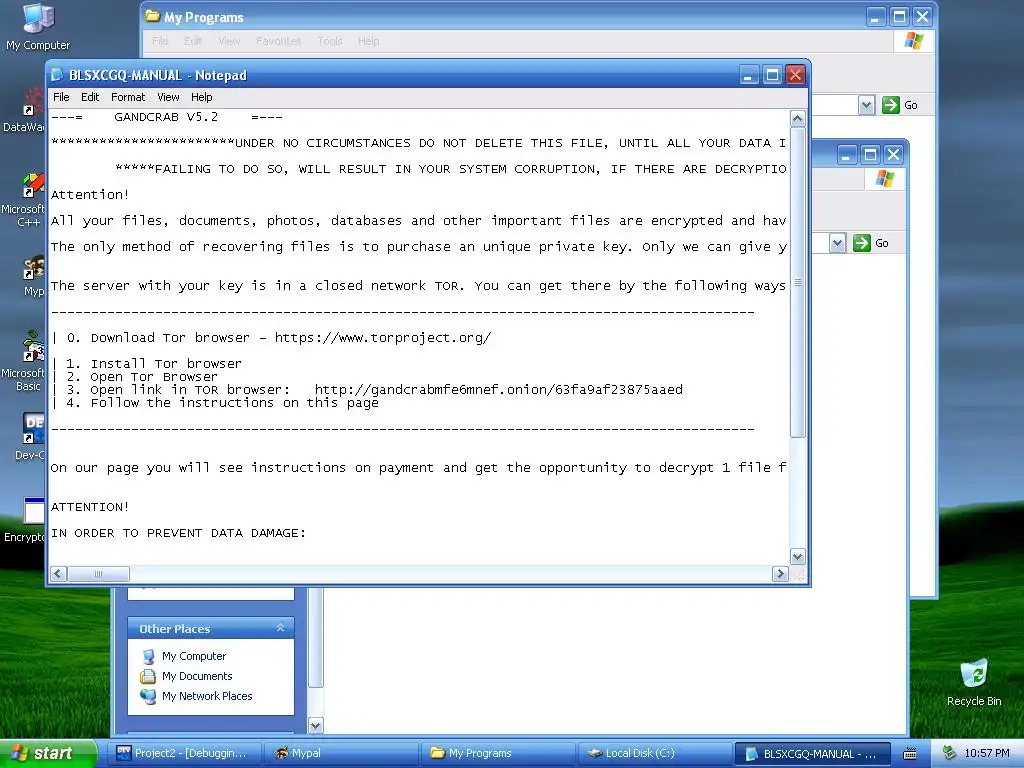
Task: Click the gandcrabmfe6mnef.onion link text
Action: 498,390
